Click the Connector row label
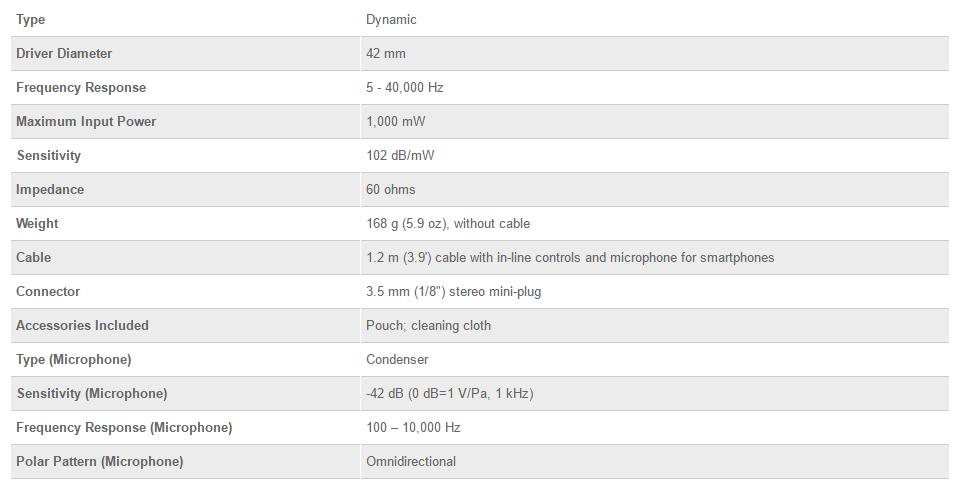The width and height of the screenshot is (960, 490). (48, 292)
